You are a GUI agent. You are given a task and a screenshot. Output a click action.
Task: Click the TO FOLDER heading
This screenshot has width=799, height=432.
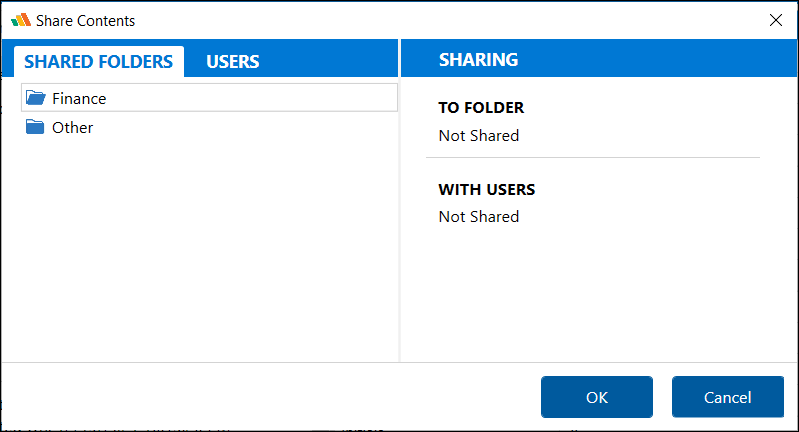click(481, 107)
